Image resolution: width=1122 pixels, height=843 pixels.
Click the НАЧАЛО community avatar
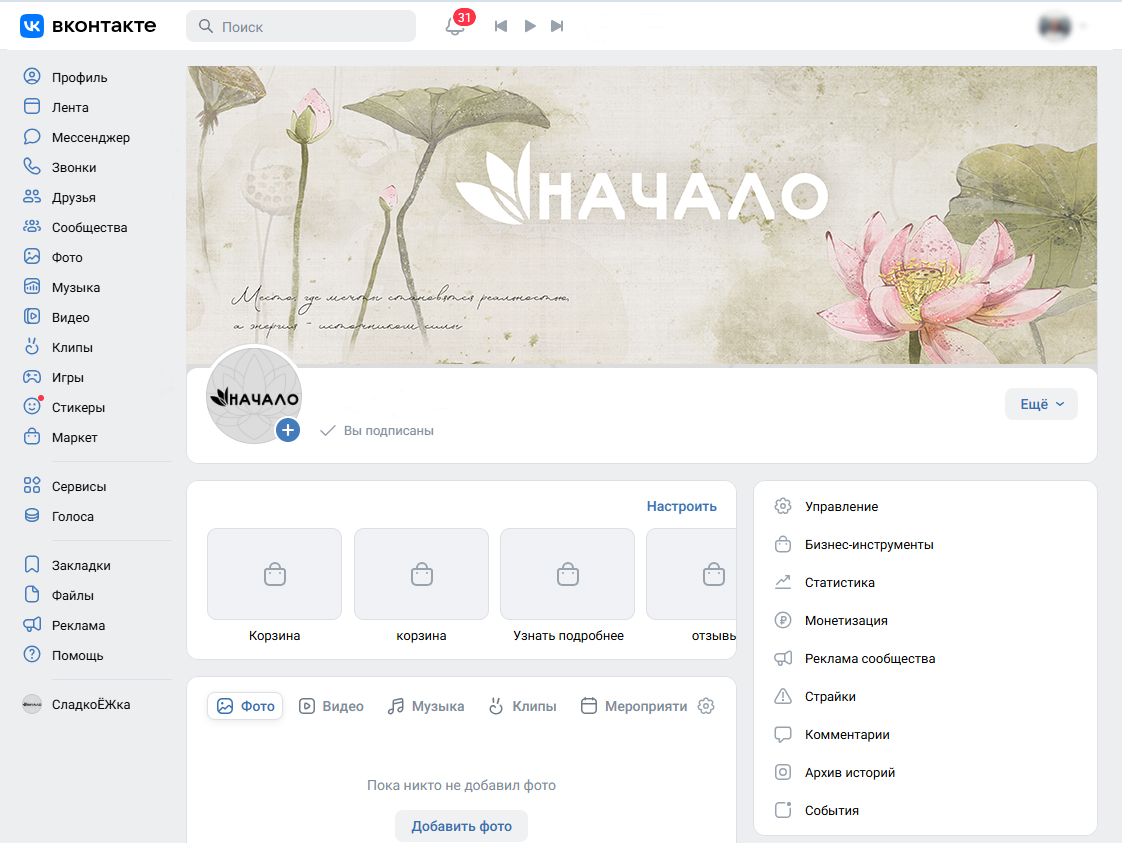[254, 395]
